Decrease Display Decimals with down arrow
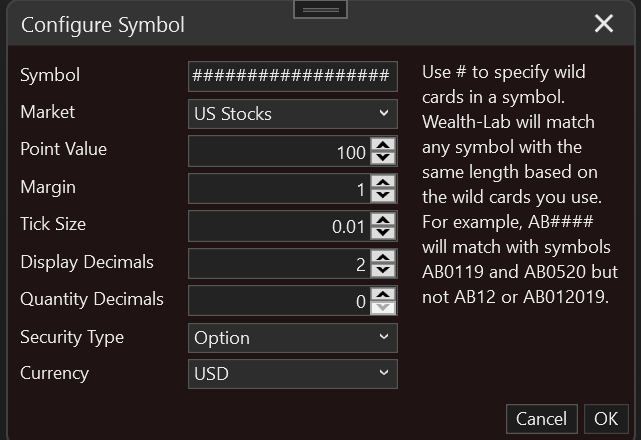This screenshot has height=440, width=641. click(383, 270)
